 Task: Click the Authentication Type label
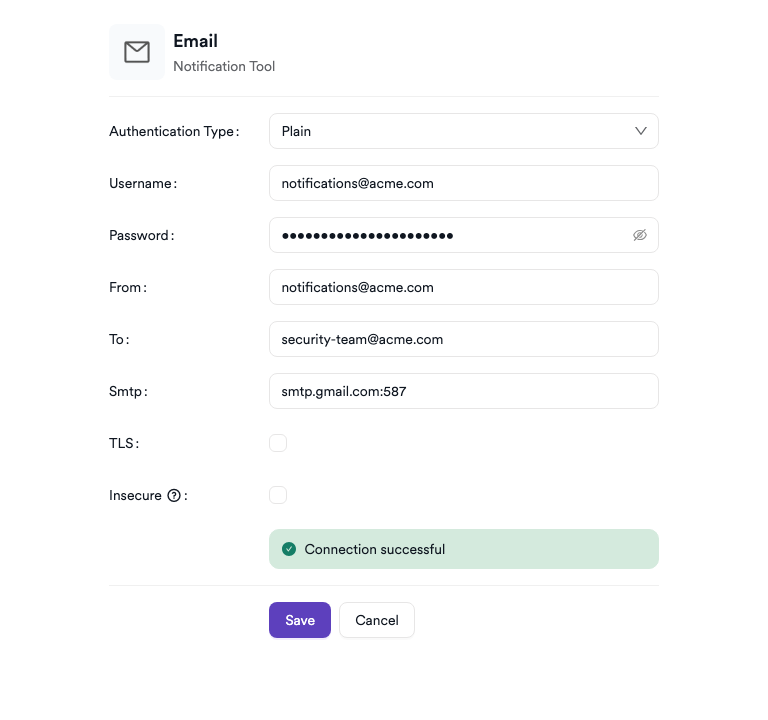172,131
